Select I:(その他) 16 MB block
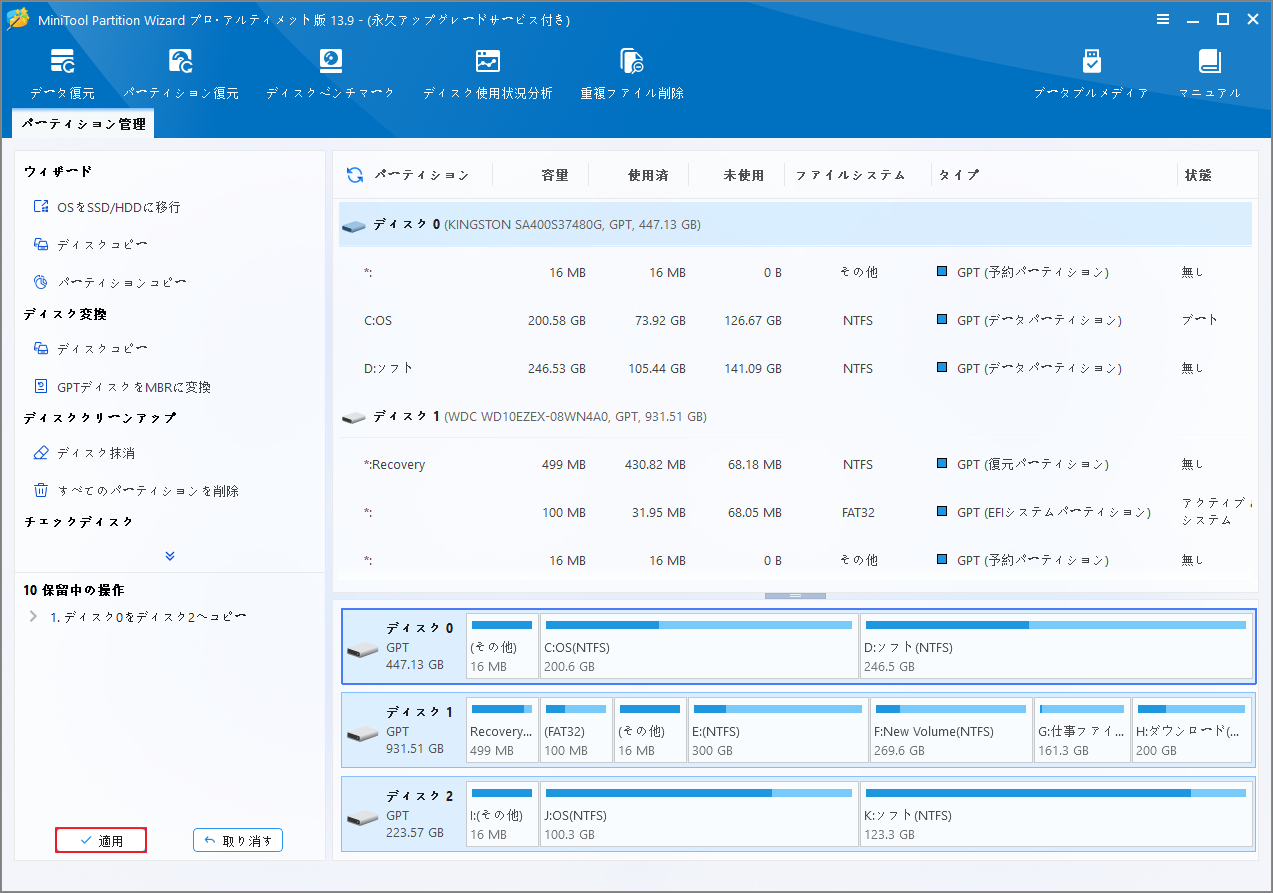 [x=502, y=814]
